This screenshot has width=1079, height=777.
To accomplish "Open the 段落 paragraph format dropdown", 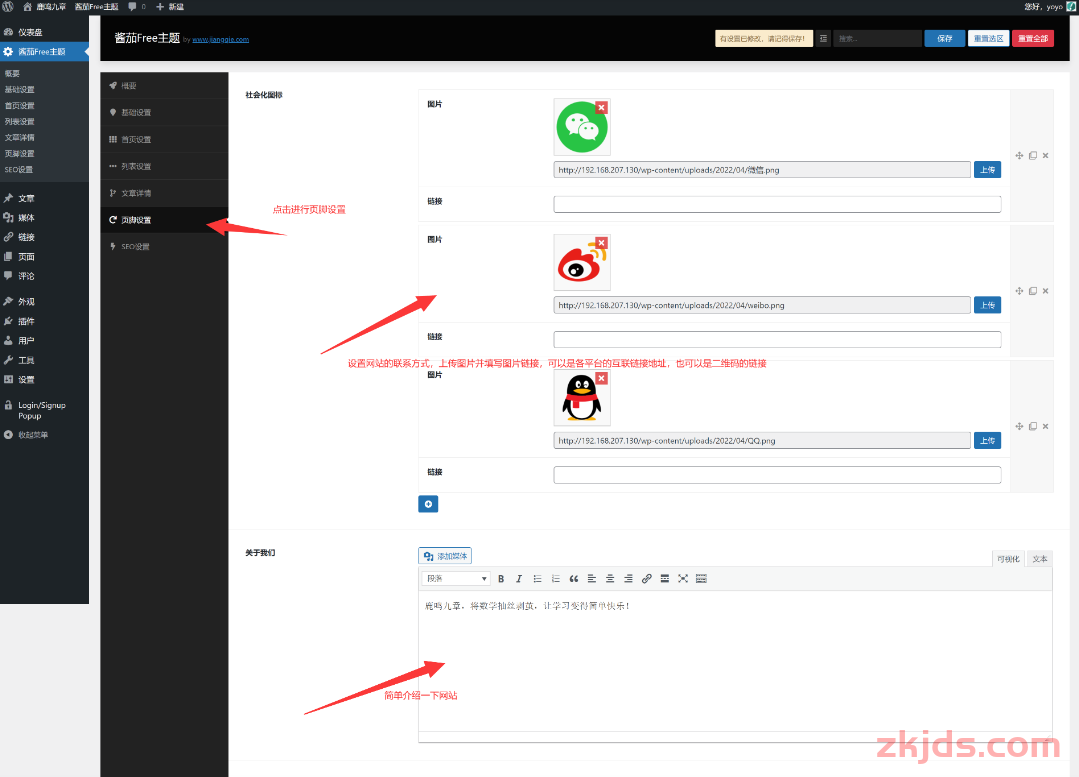I will coord(456,579).
